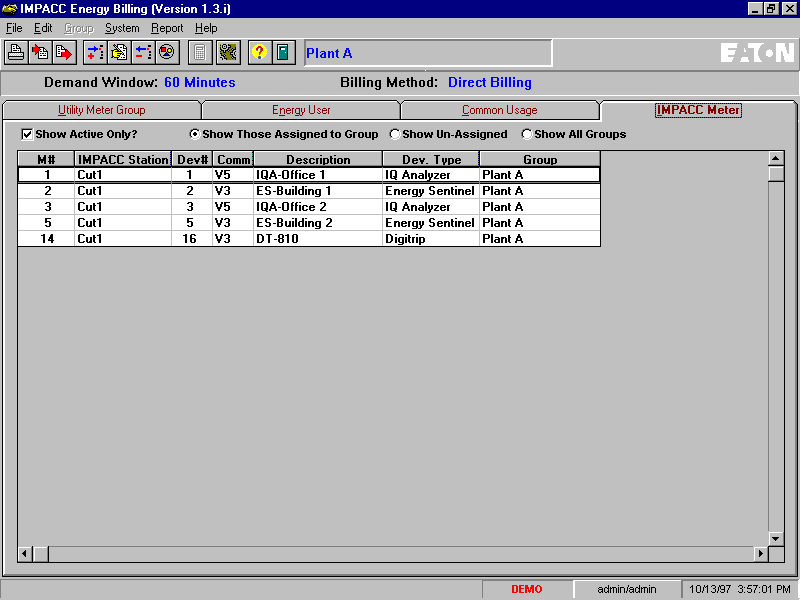Click the vertical scrollbar down arrow
Viewport: 800px width, 600px height.
pyautogui.click(x=776, y=538)
